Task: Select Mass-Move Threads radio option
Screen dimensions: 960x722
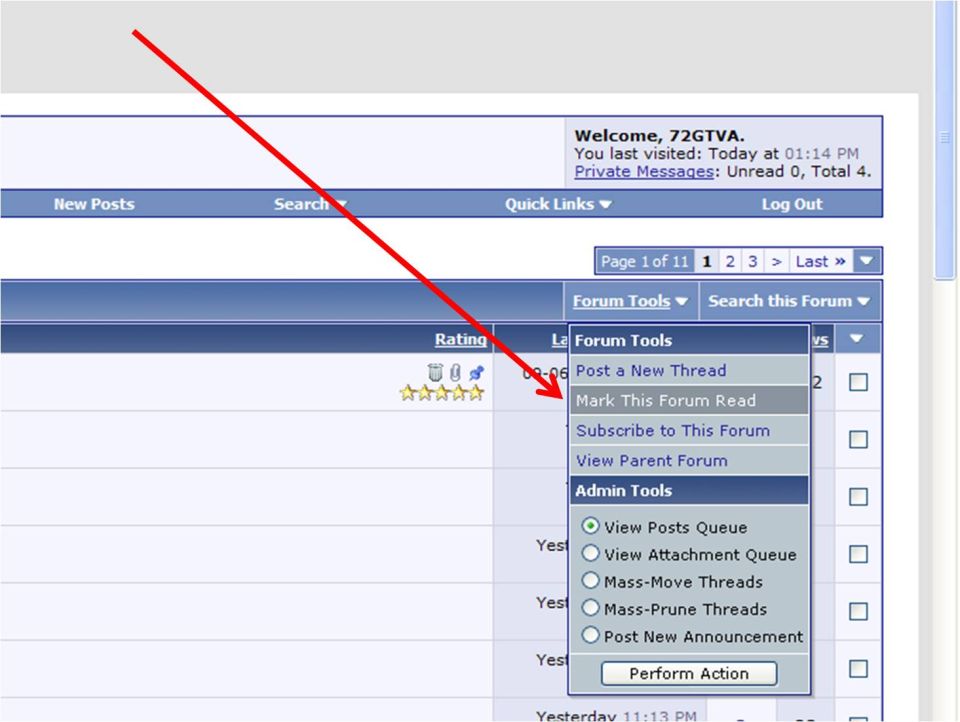Action: pyautogui.click(x=590, y=580)
